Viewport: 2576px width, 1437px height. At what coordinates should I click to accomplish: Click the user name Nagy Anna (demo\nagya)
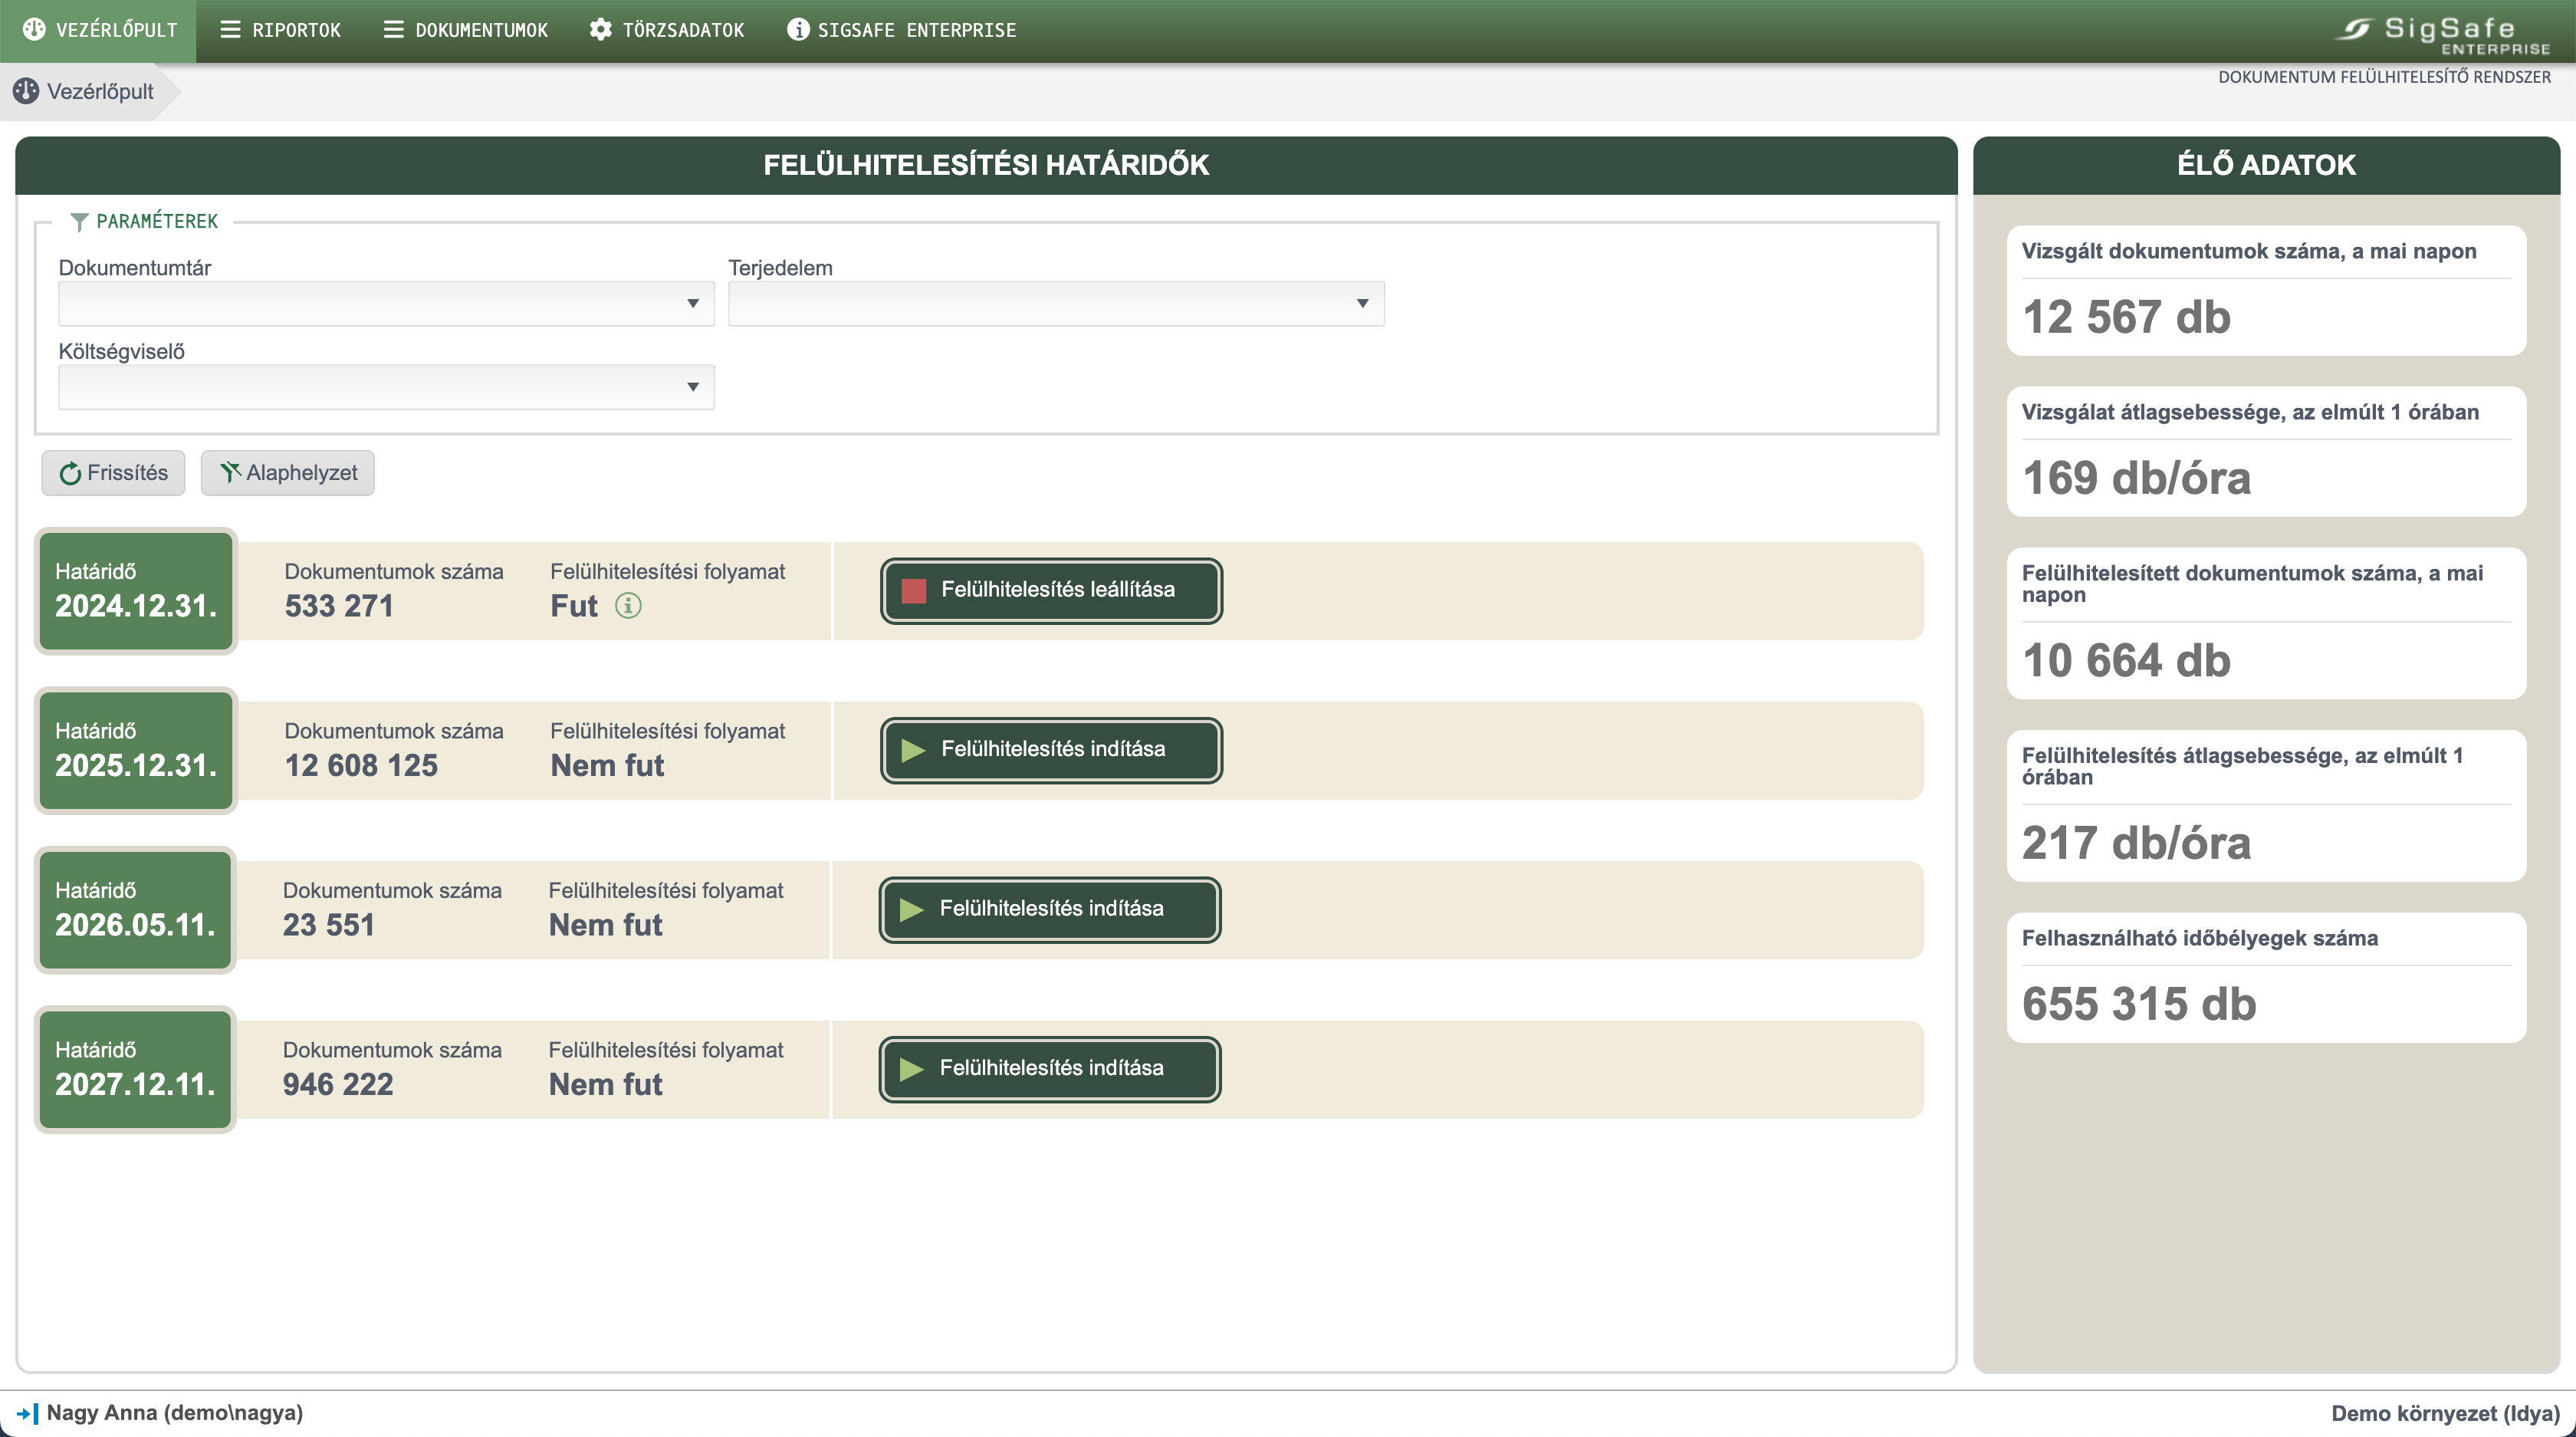(x=175, y=1413)
